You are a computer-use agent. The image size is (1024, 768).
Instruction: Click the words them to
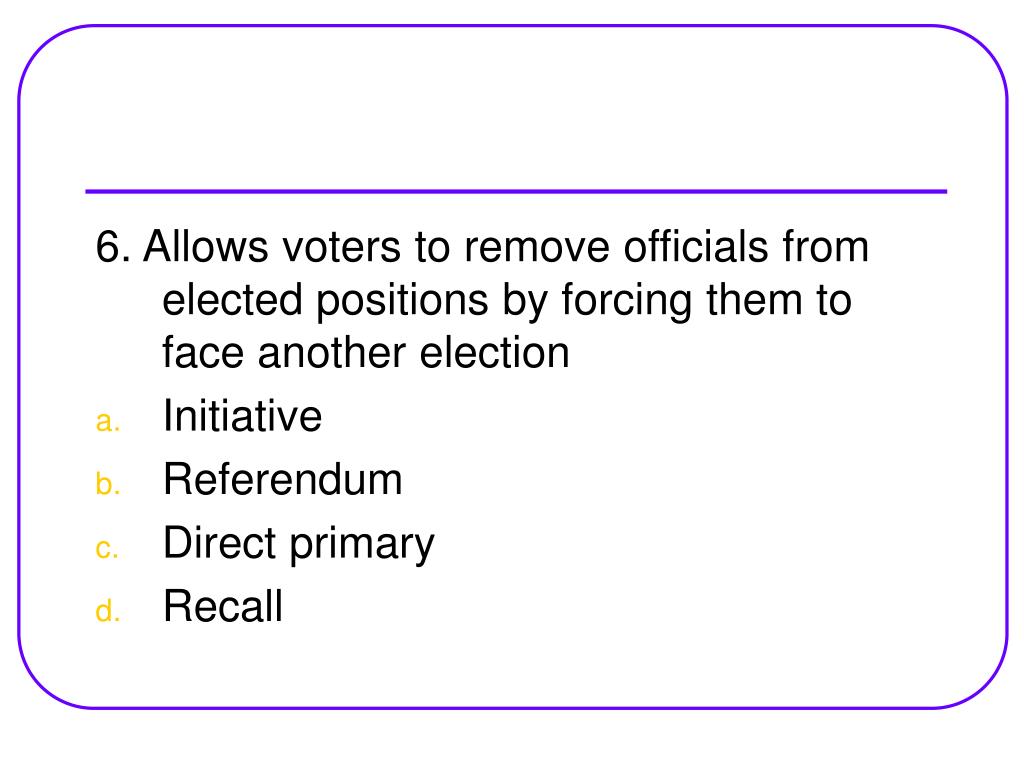click(x=779, y=300)
